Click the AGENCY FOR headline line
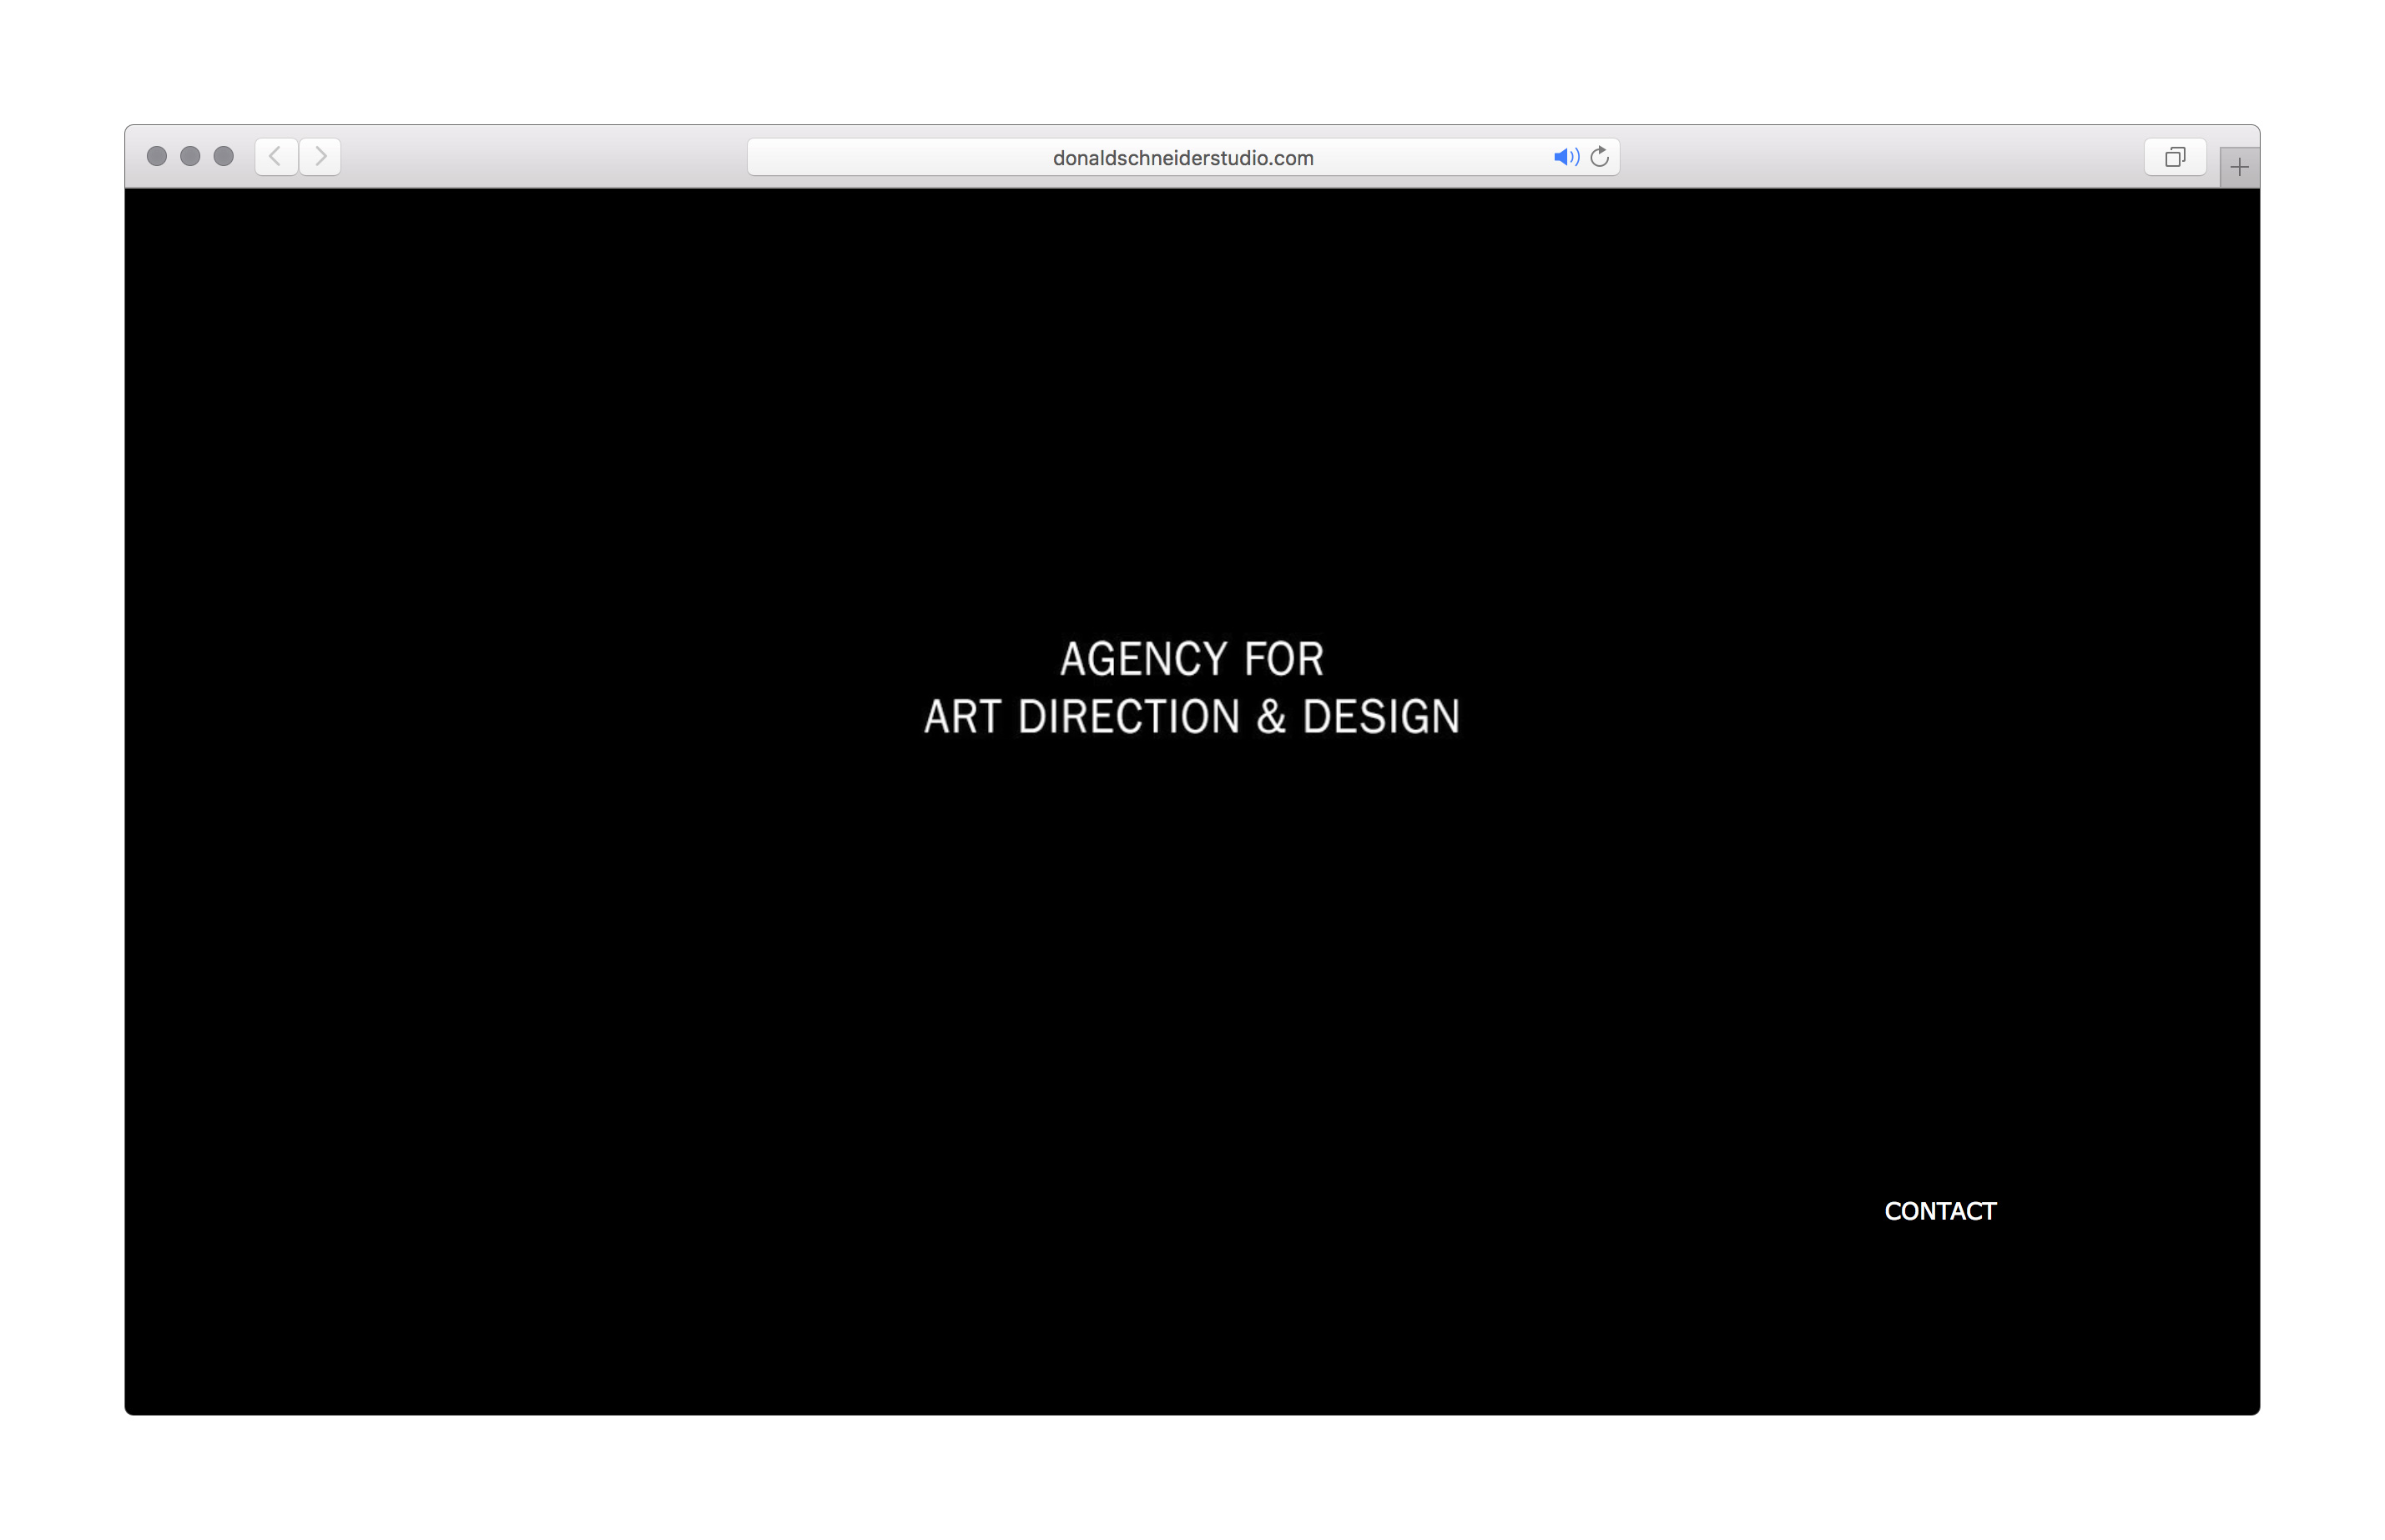The height and width of the screenshot is (1540, 2385). point(1192,659)
